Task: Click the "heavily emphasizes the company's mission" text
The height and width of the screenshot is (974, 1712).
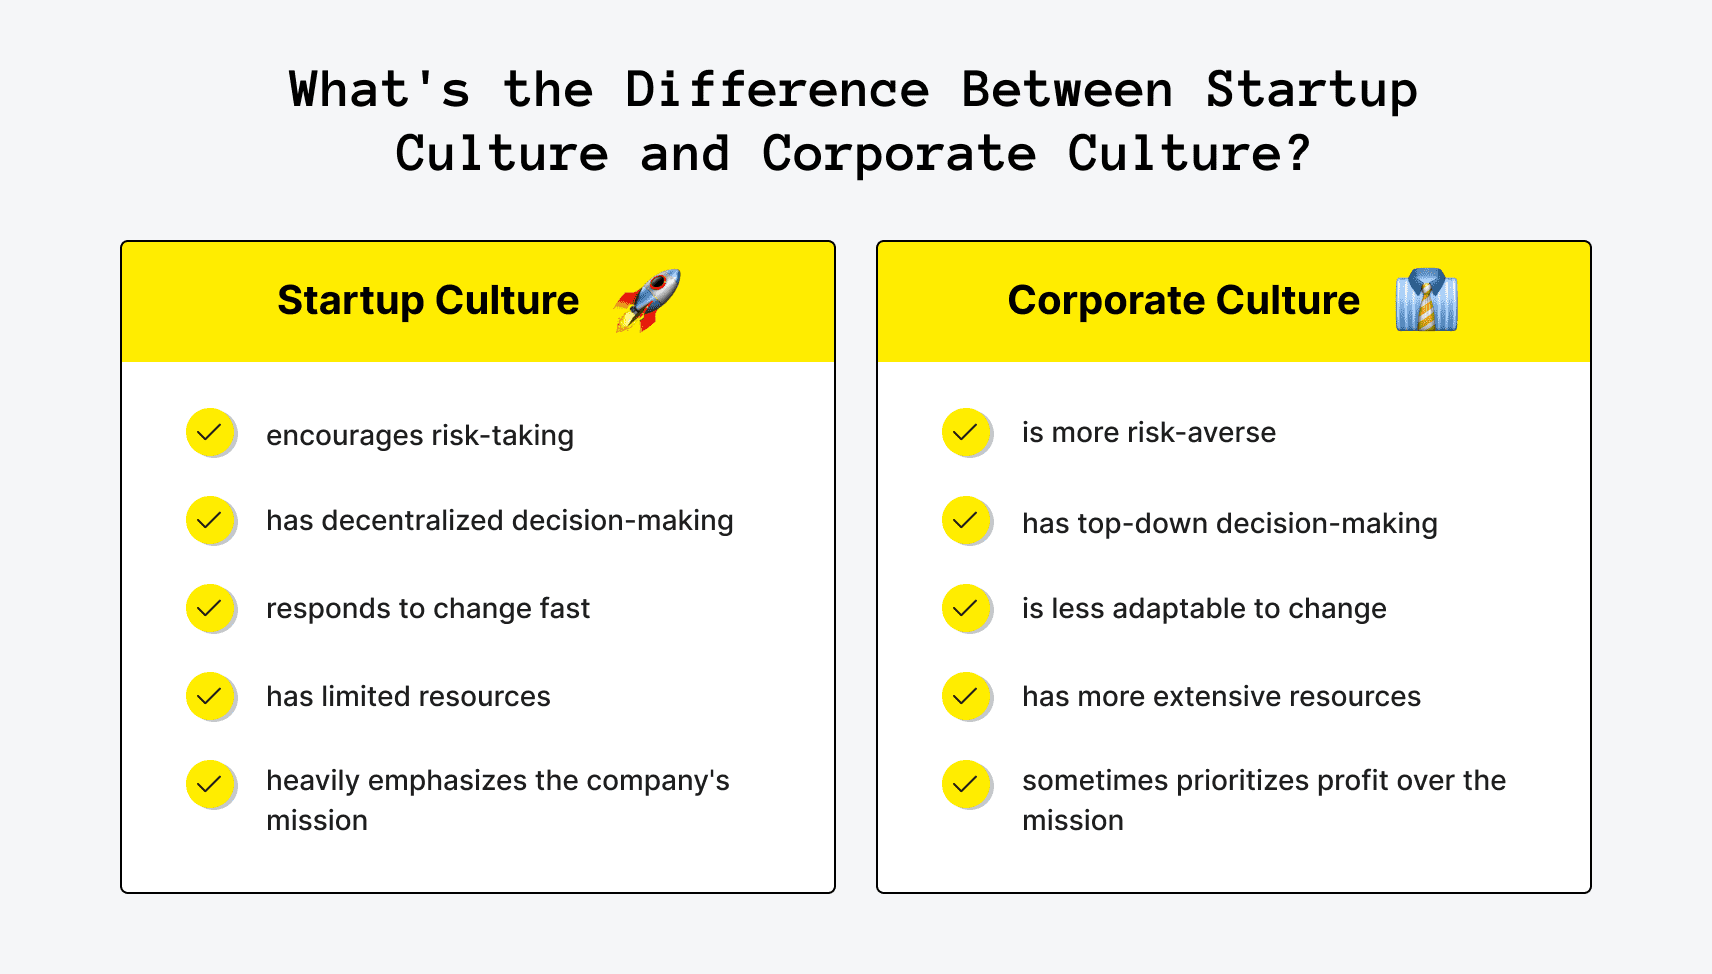Action: (x=497, y=800)
